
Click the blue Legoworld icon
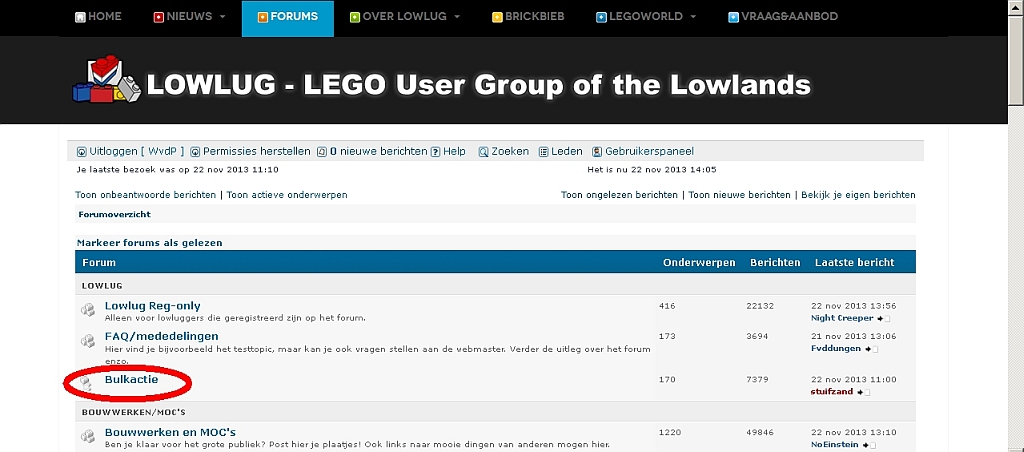pyautogui.click(x=601, y=18)
